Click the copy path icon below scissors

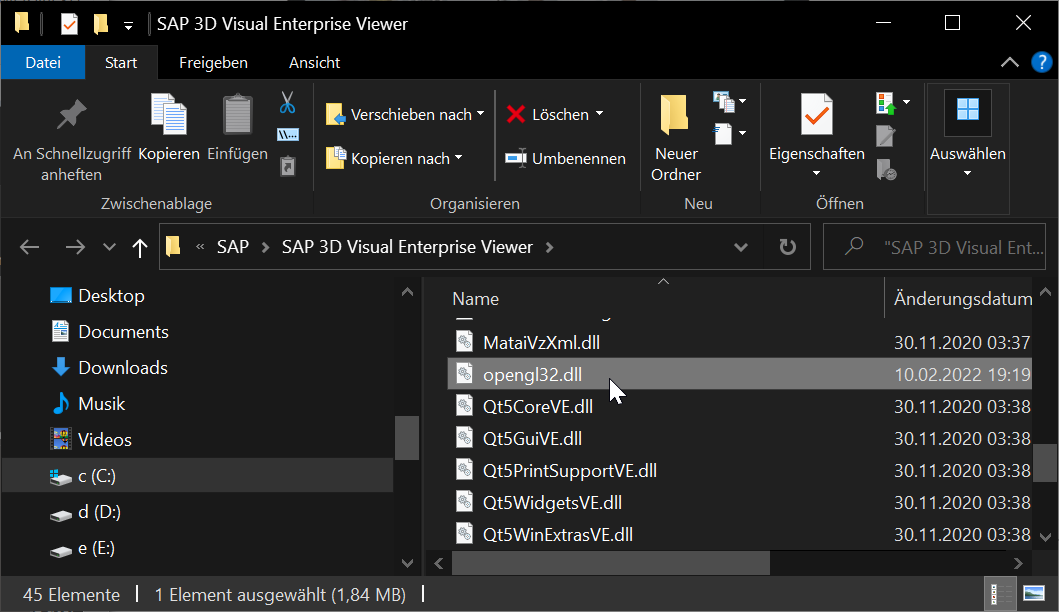click(x=288, y=134)
